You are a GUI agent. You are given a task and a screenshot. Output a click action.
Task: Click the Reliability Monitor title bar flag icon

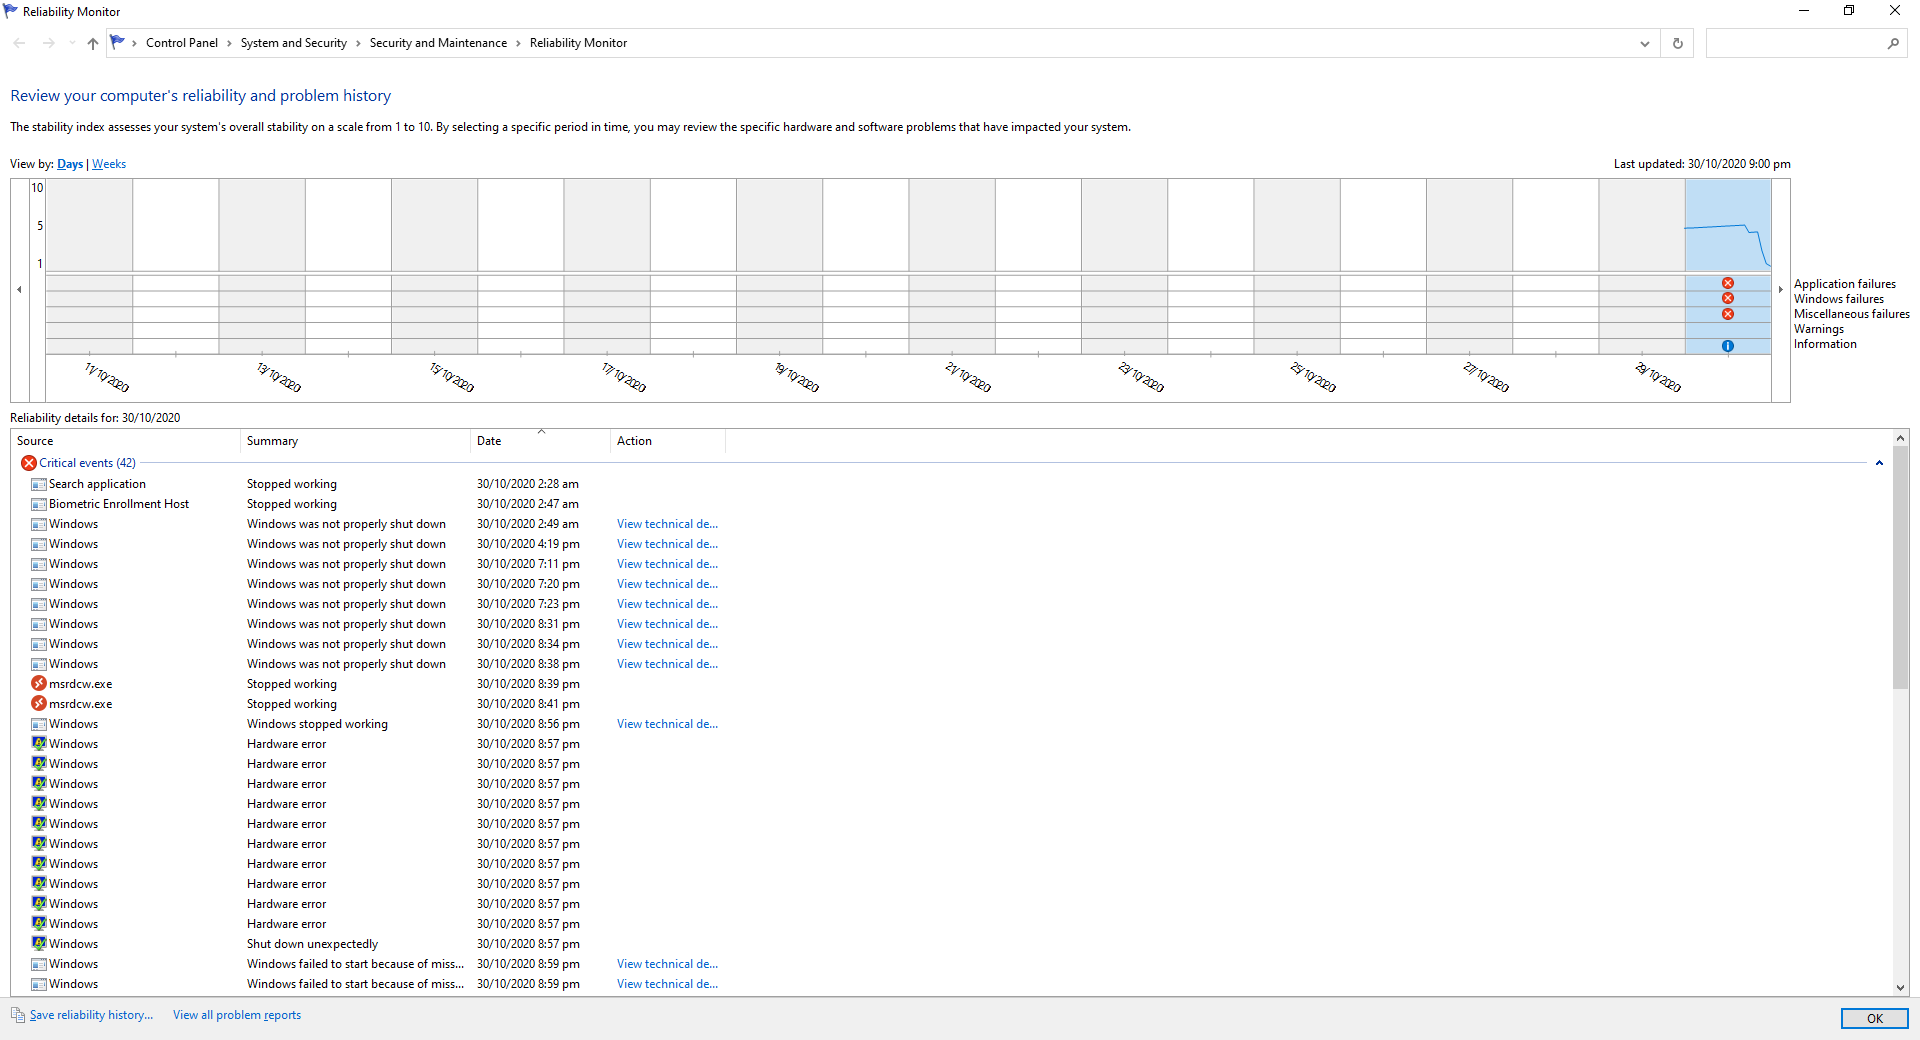tap(10, 11)
